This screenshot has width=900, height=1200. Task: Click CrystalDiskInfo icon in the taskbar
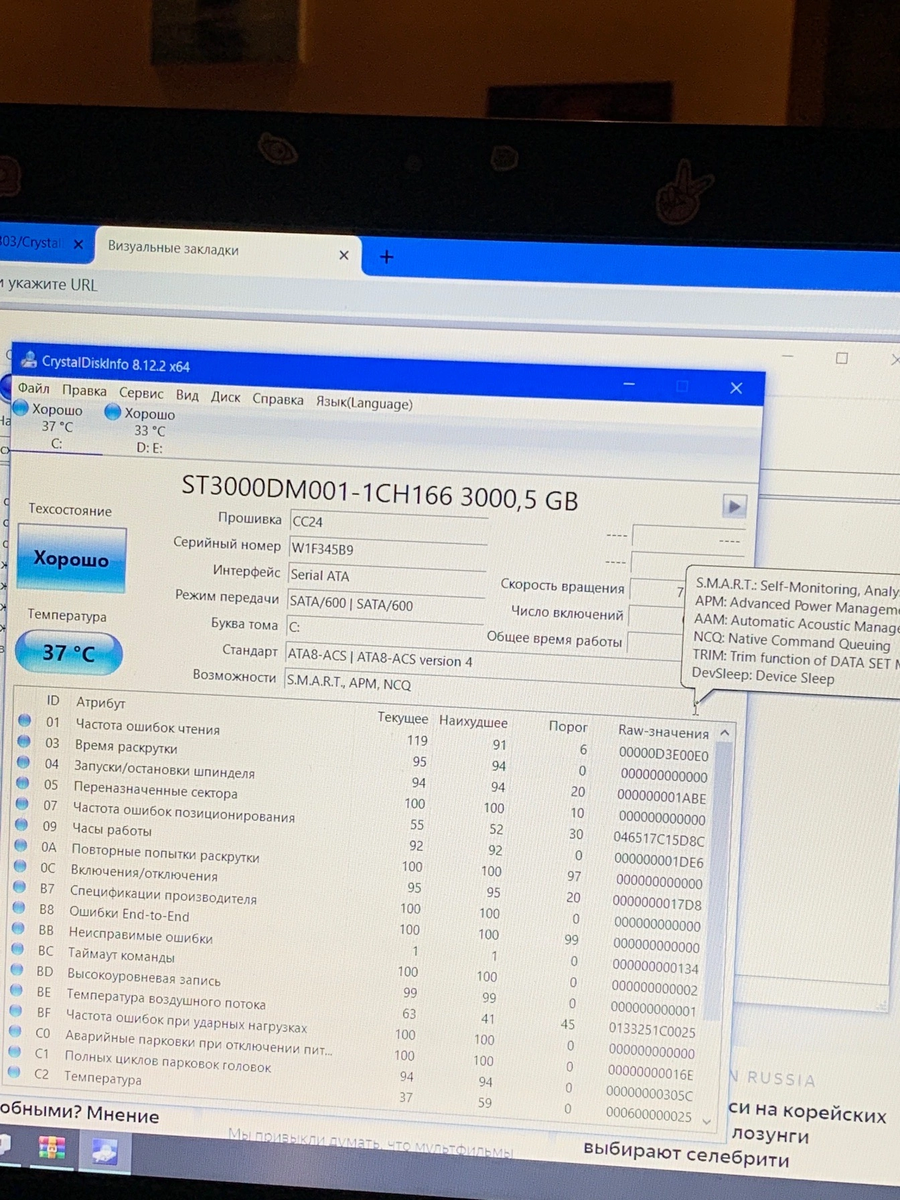point(104,1151)
